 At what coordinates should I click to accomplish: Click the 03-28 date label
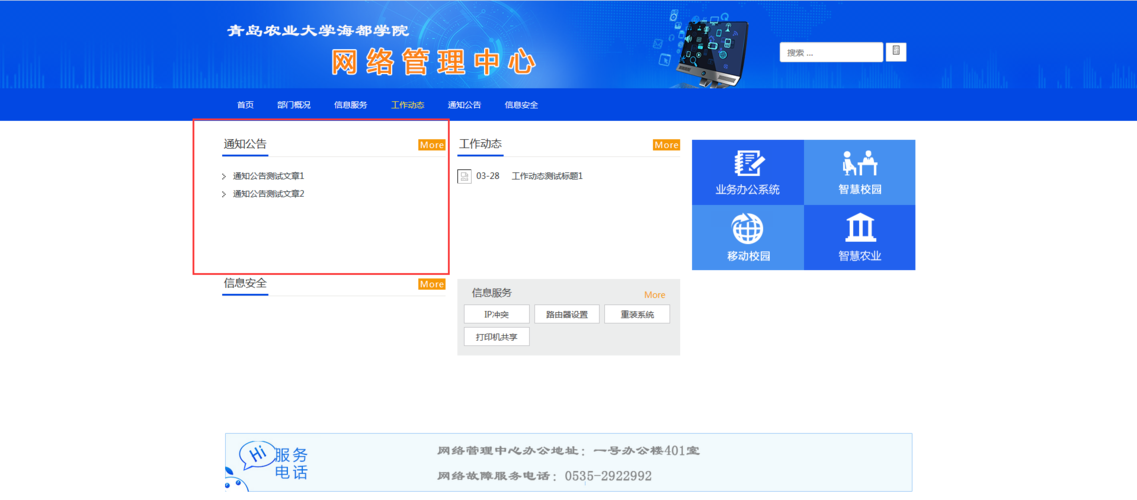488,176
